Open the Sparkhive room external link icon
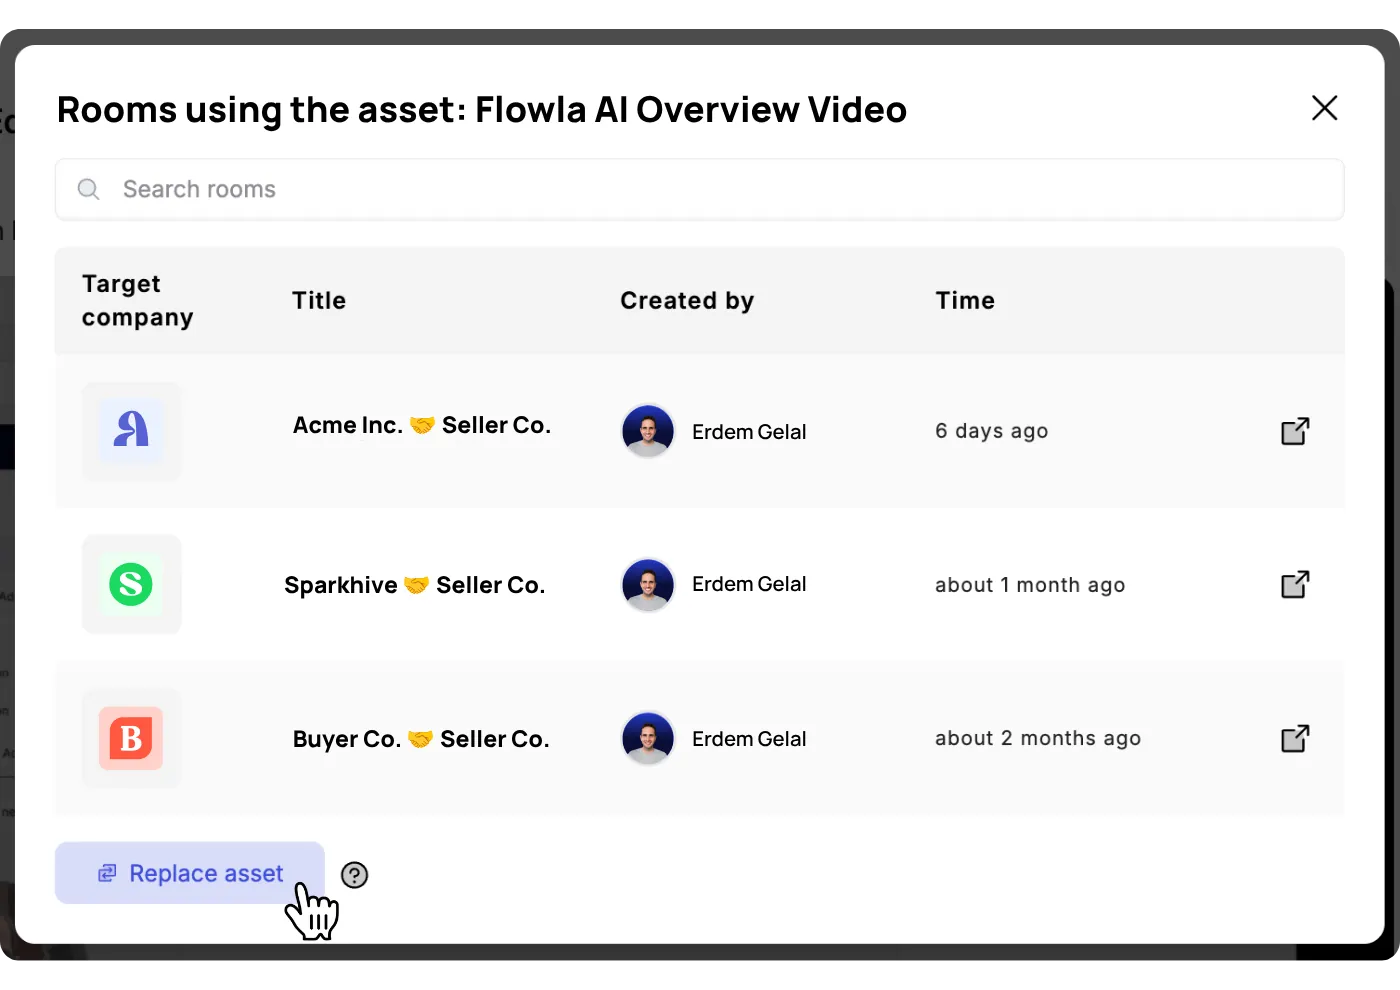Viewport: 1400px width, 990px height. [x=1295, y=584]
